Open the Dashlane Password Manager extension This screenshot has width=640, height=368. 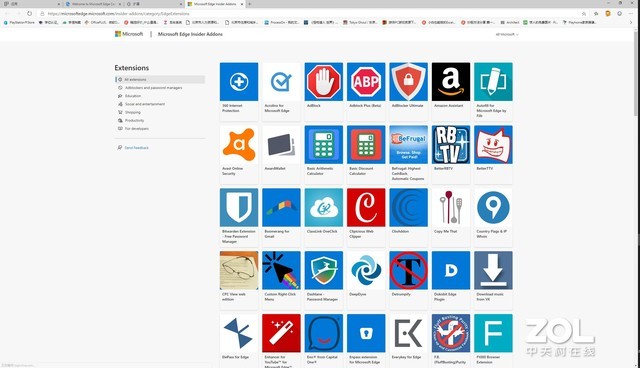pos(324,279)
